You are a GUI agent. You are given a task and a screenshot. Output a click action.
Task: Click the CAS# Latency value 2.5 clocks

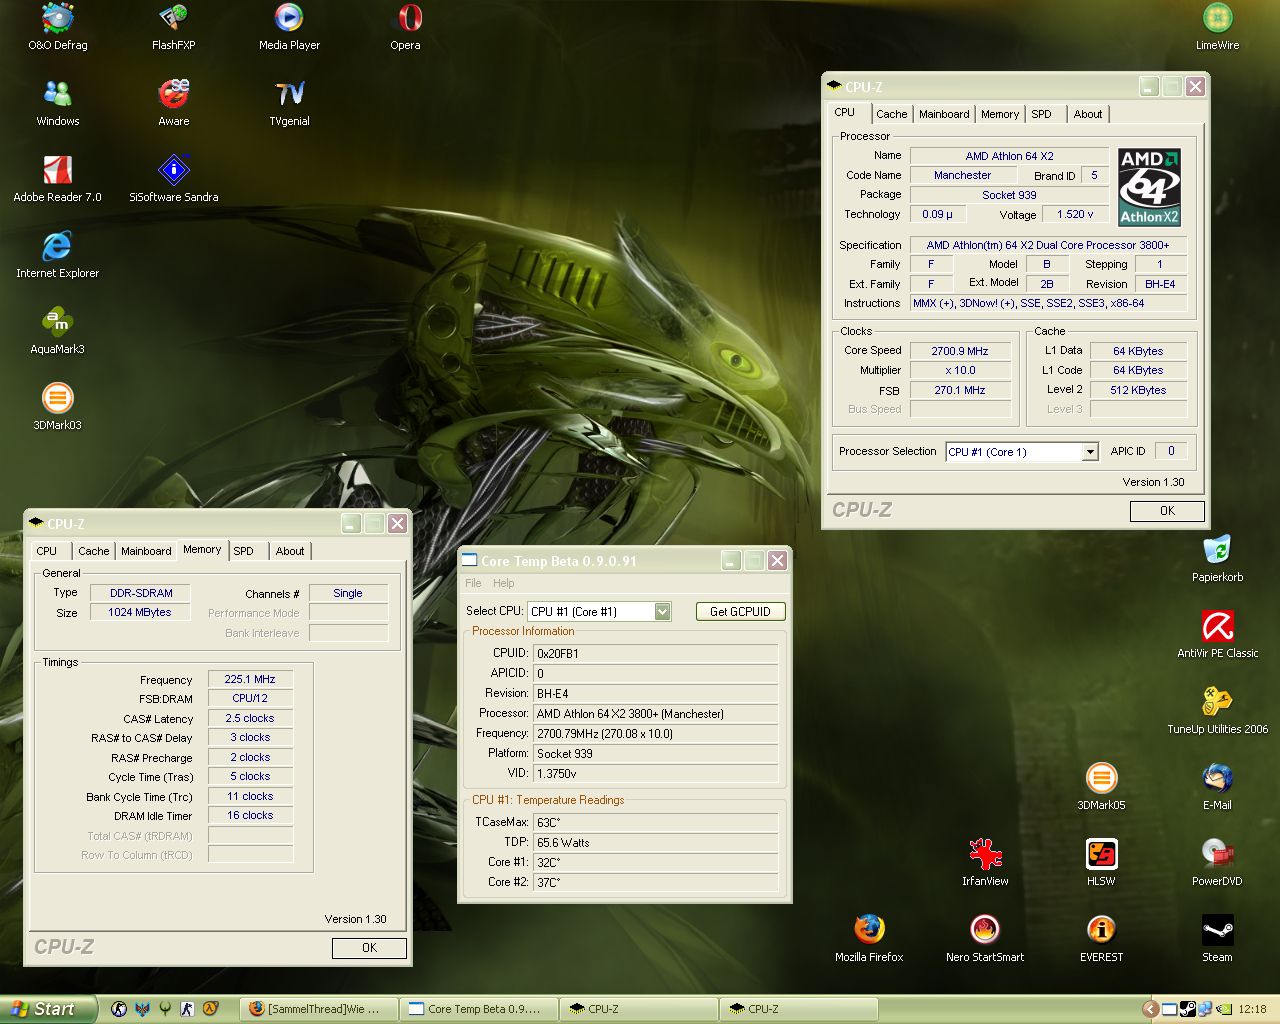coord(250,718)
